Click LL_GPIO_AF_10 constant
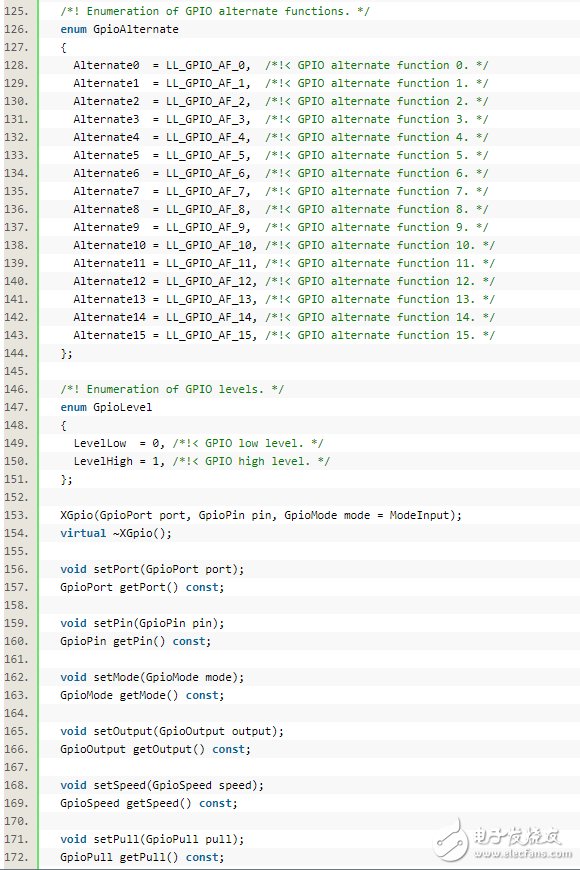The image size is (580, 870). tap(211, 245)
